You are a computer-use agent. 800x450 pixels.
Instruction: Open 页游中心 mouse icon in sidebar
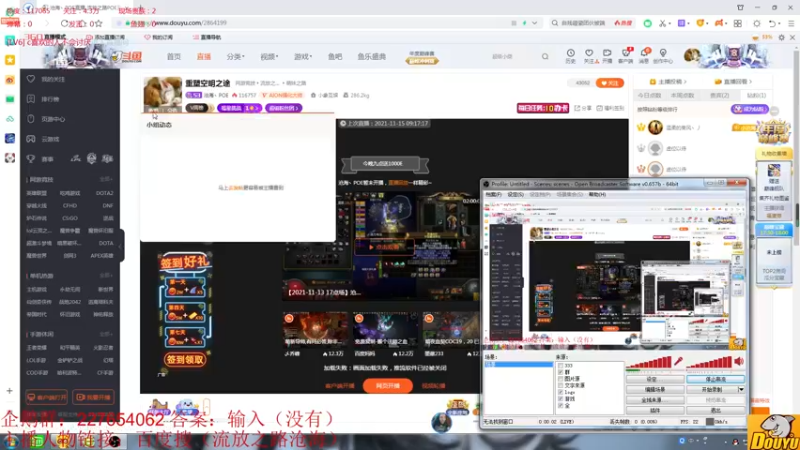pyautogui.click(x=31, y=119)
